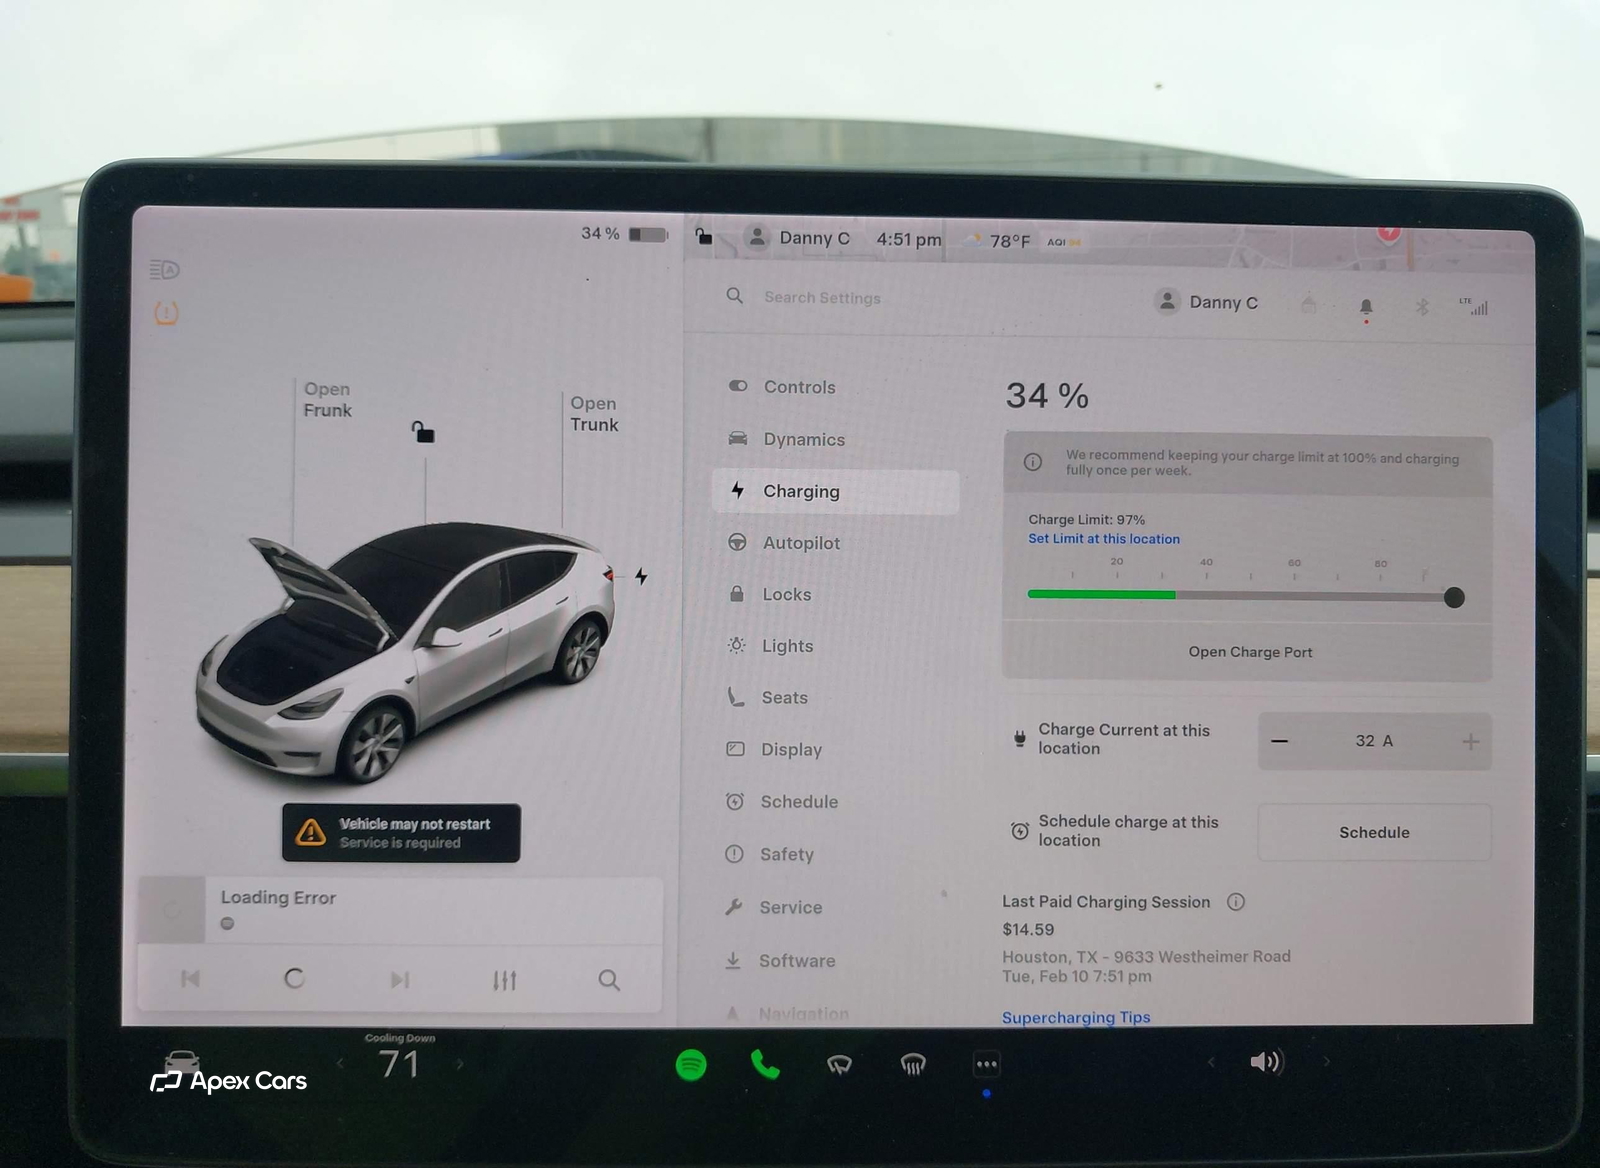Tap the info icon in charge recommendation

click(1033, 462)
